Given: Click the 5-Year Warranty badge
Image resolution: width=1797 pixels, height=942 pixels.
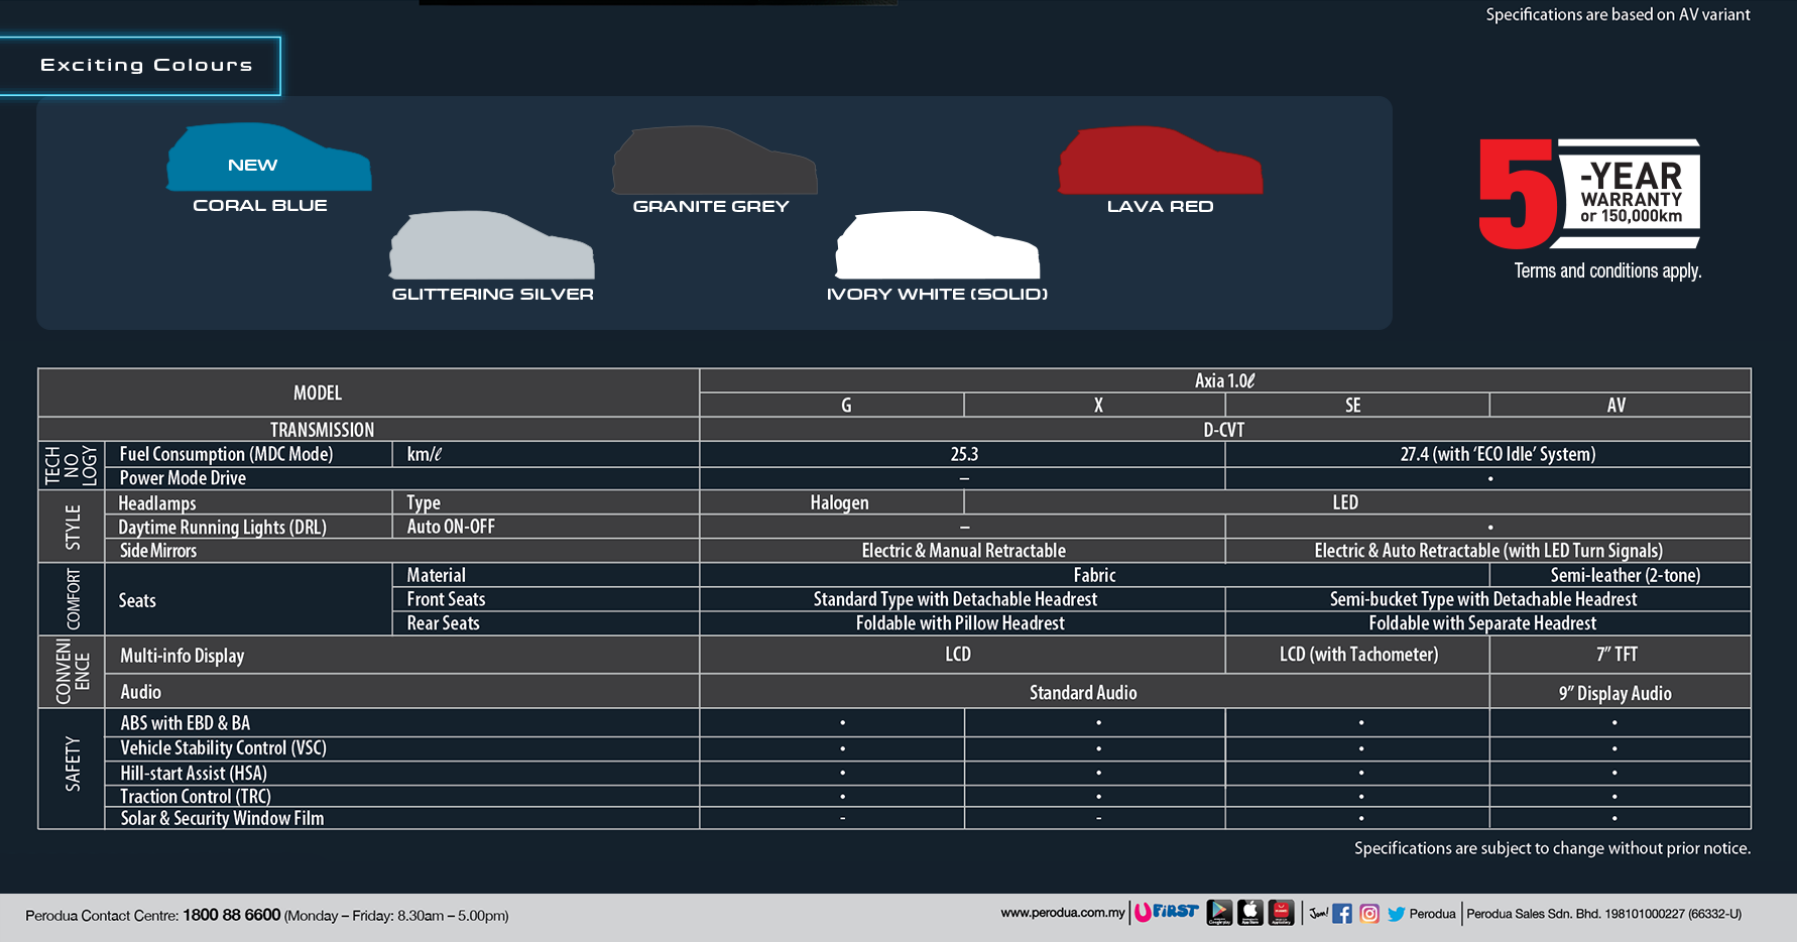Looking at the screenshot, I should 1589,194.
